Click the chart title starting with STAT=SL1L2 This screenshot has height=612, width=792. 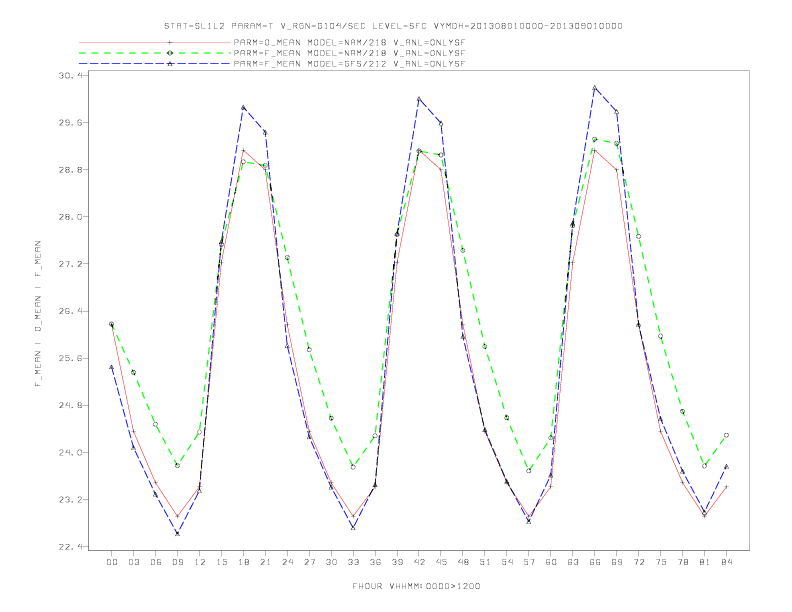point(393,26)
